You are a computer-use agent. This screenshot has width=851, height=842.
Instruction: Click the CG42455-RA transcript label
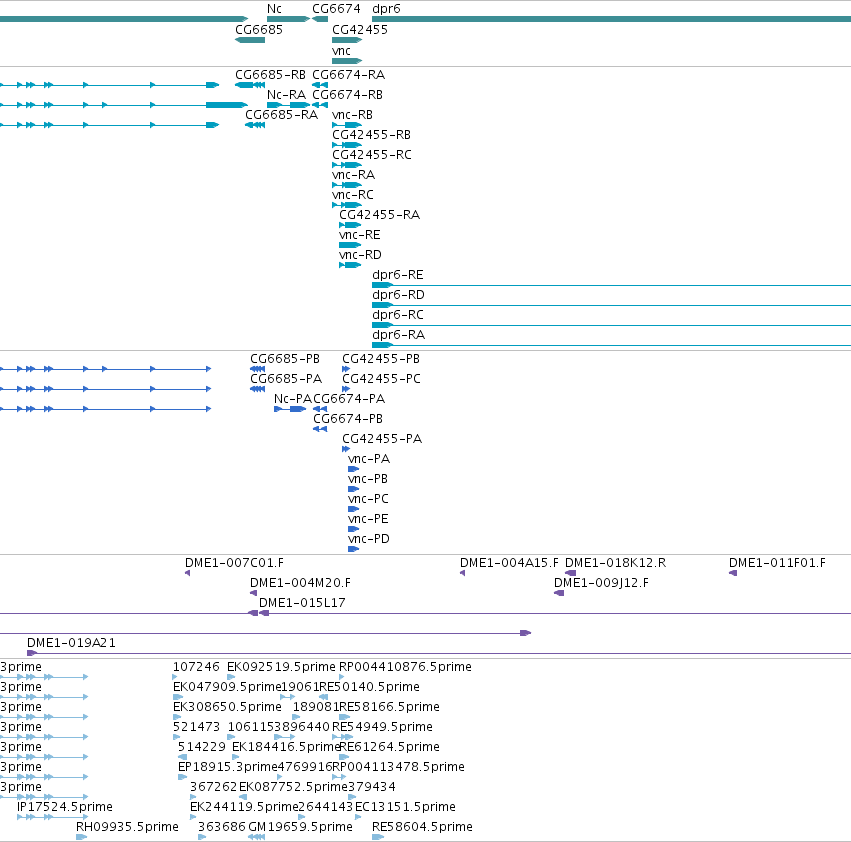pyautogui.click(x=379, y=214)
